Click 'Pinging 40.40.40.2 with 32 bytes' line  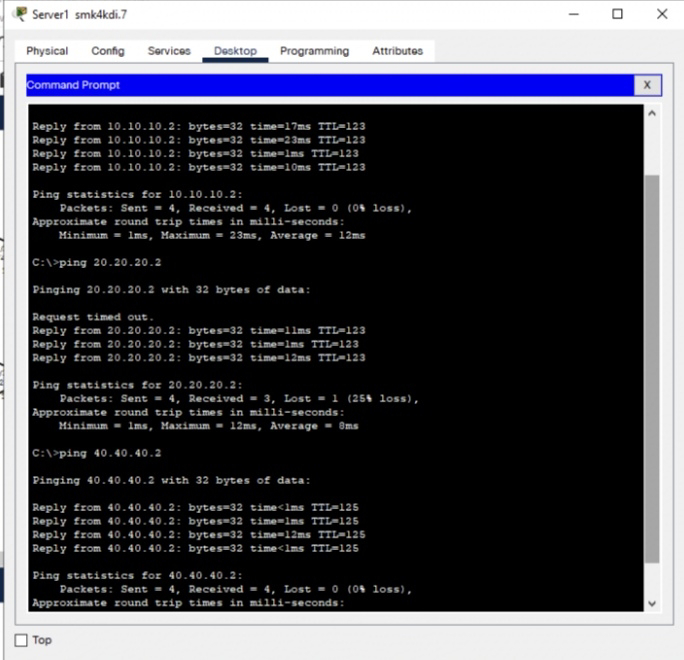click(x=171, y=481)
